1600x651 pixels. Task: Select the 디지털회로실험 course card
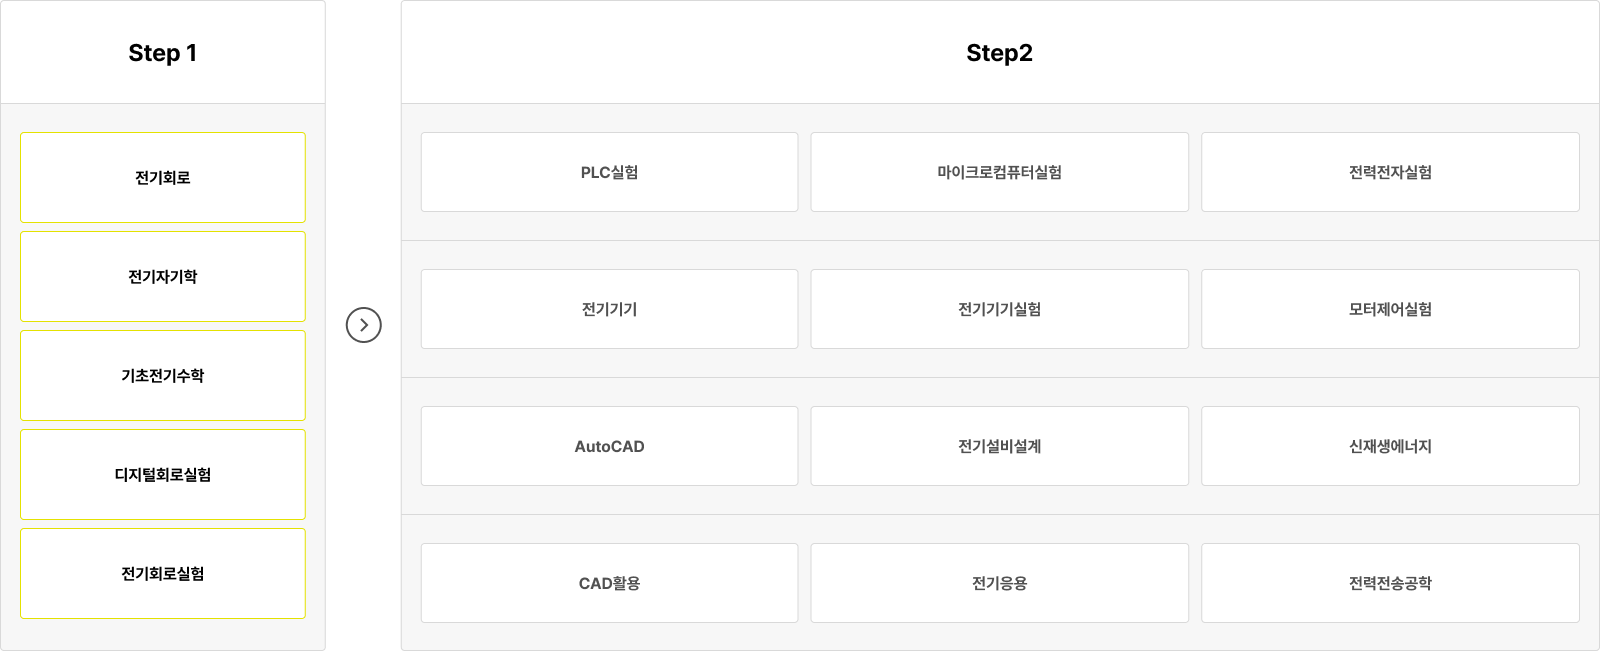[162, 474]
